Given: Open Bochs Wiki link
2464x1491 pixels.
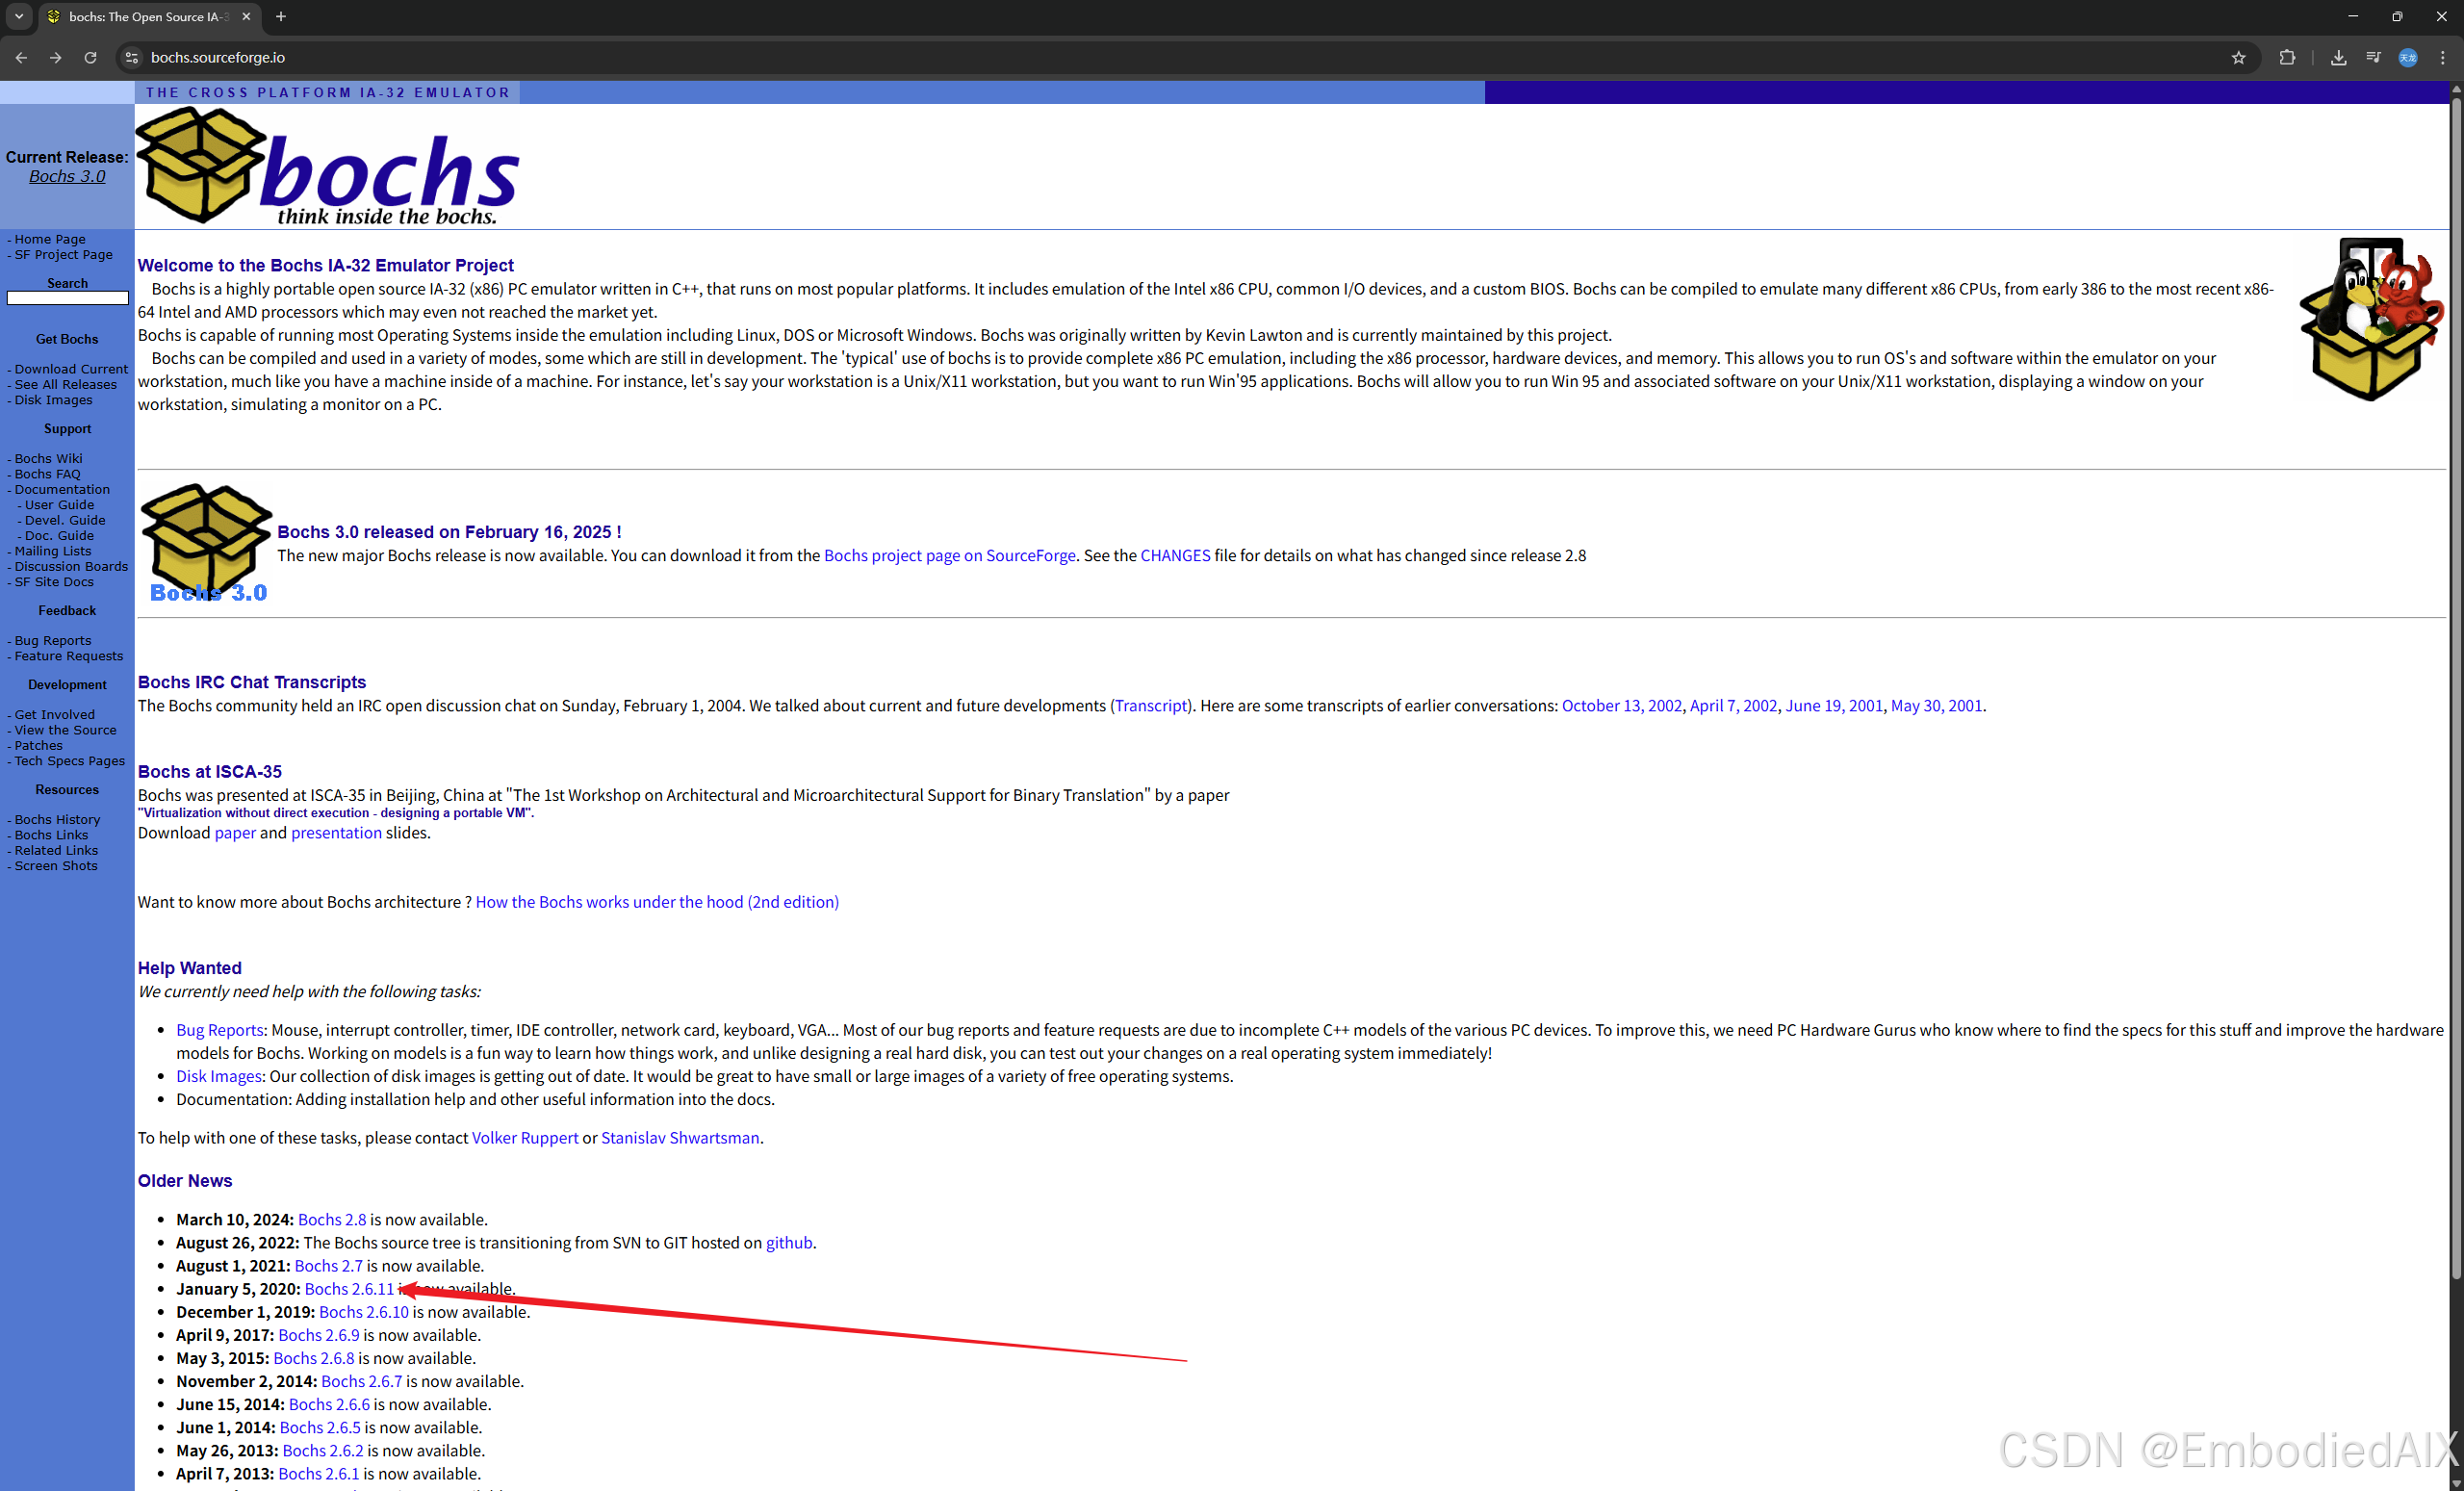Looking at the screenshot, I should pos(48,459).
